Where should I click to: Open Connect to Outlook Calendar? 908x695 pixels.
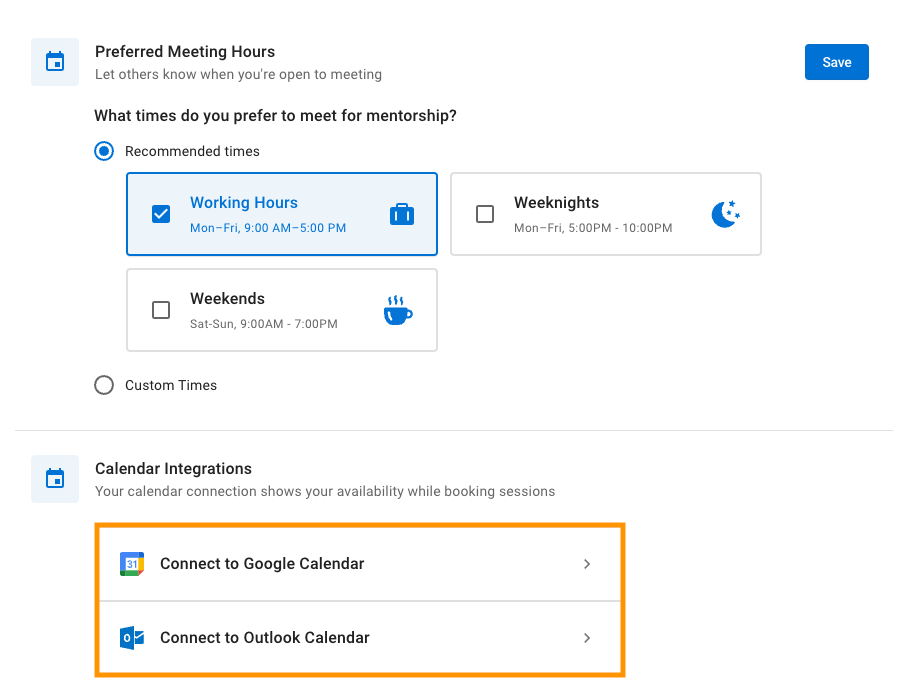(360, 638)
